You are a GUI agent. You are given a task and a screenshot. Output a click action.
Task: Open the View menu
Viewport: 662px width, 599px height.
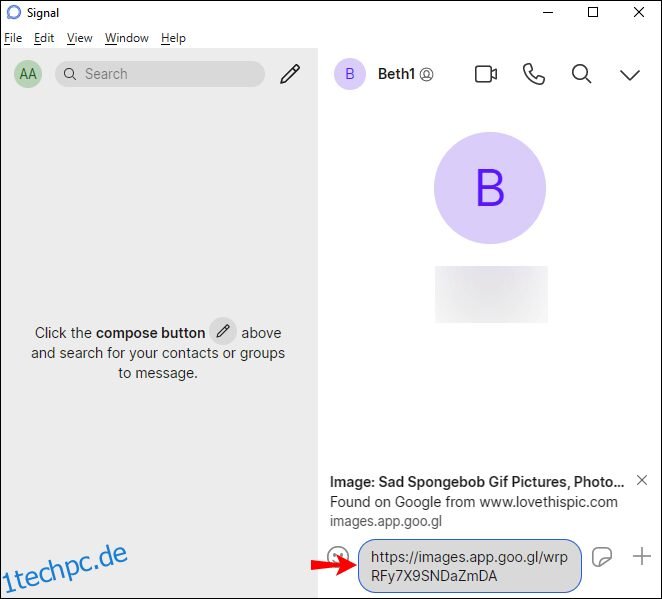click(x=79, y=38)
